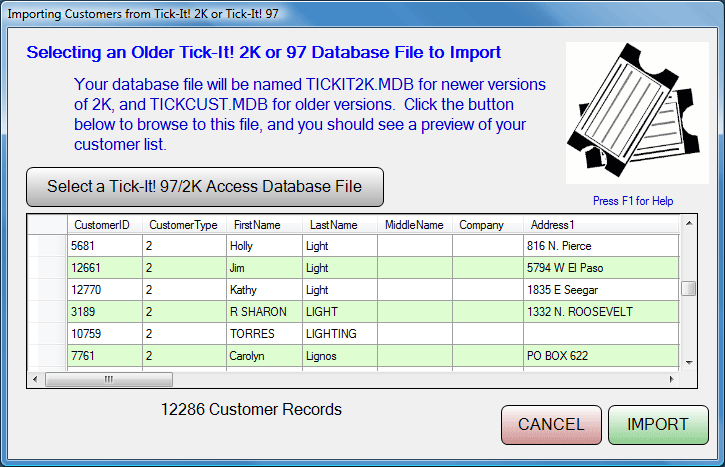Click the '12286 Customer Records' label
The width and height of the screenshot is (725, 467).
(x=251, y=410)
